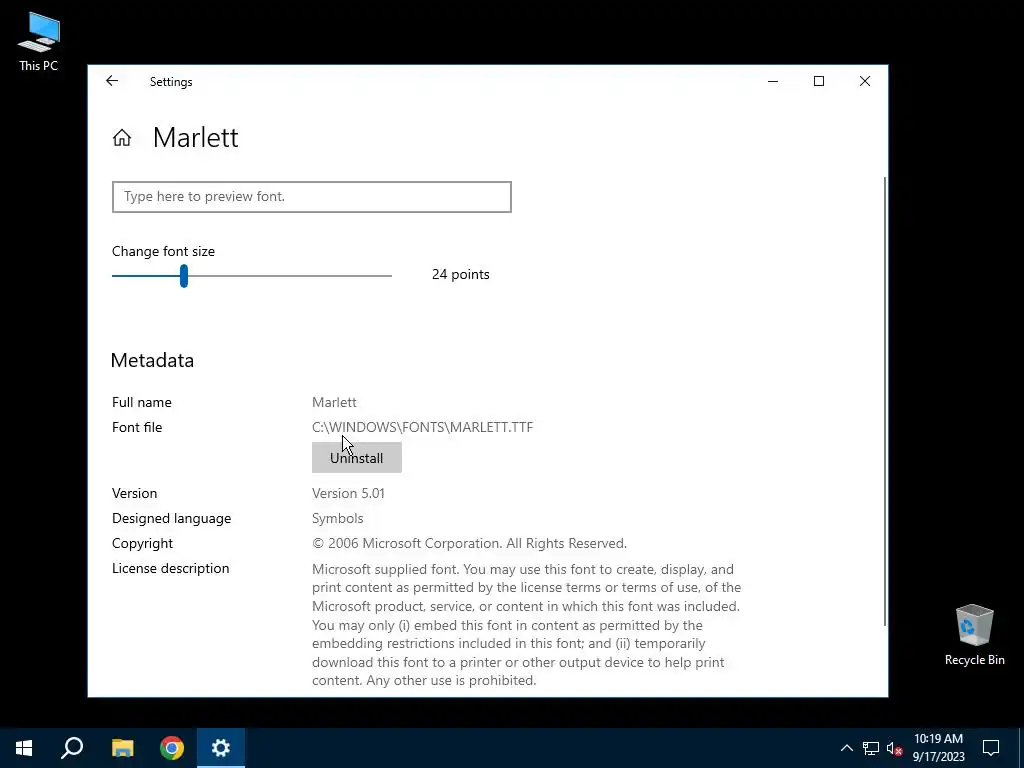The width and height of the screenshot is (1024, 768).
Task: Click the "Marlett" full name value
Action: (334, 402)
